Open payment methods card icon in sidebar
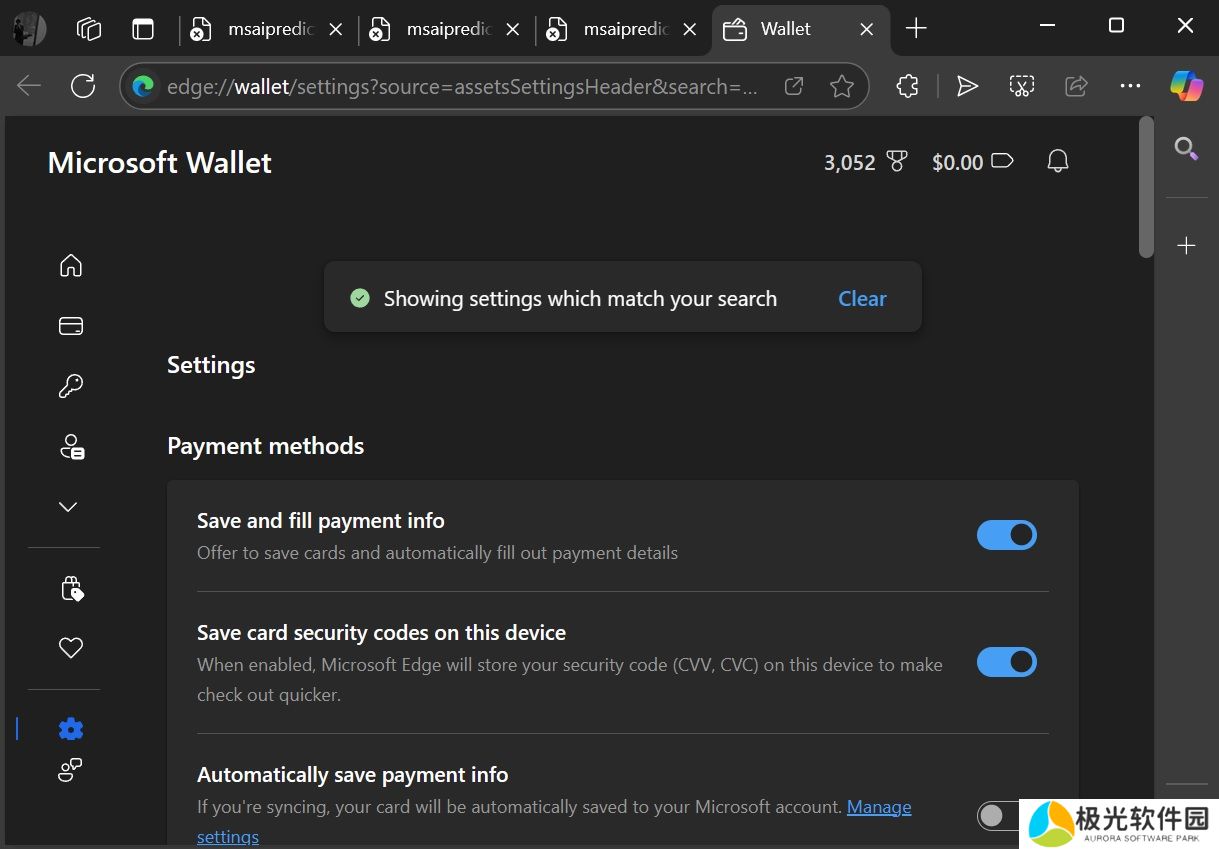The image size is (1219, 849). (70, 326)
